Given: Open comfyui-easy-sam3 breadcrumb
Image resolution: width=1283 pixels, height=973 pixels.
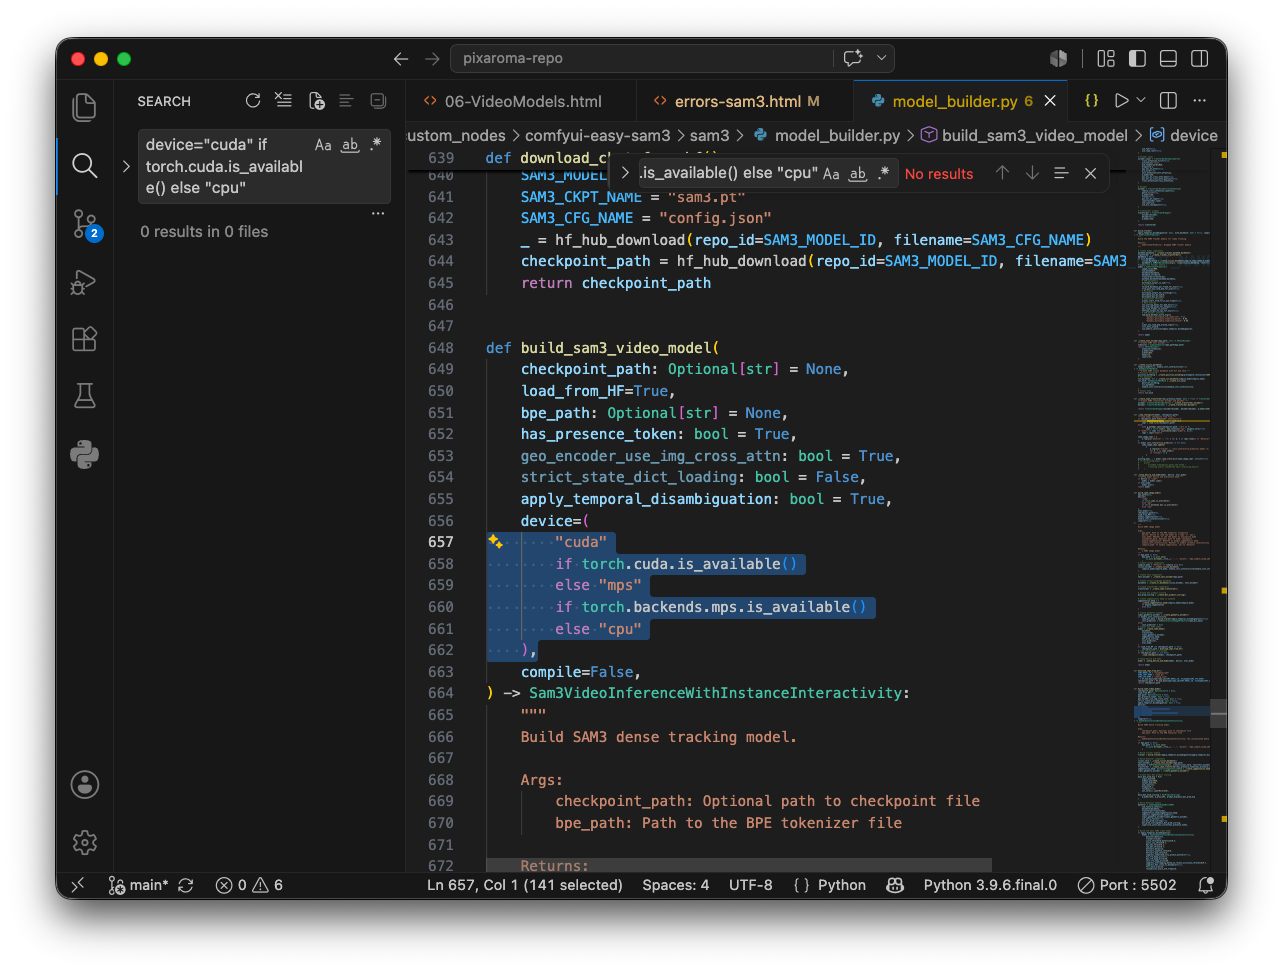Looking at the screenshot, I should tap(597, 135).
